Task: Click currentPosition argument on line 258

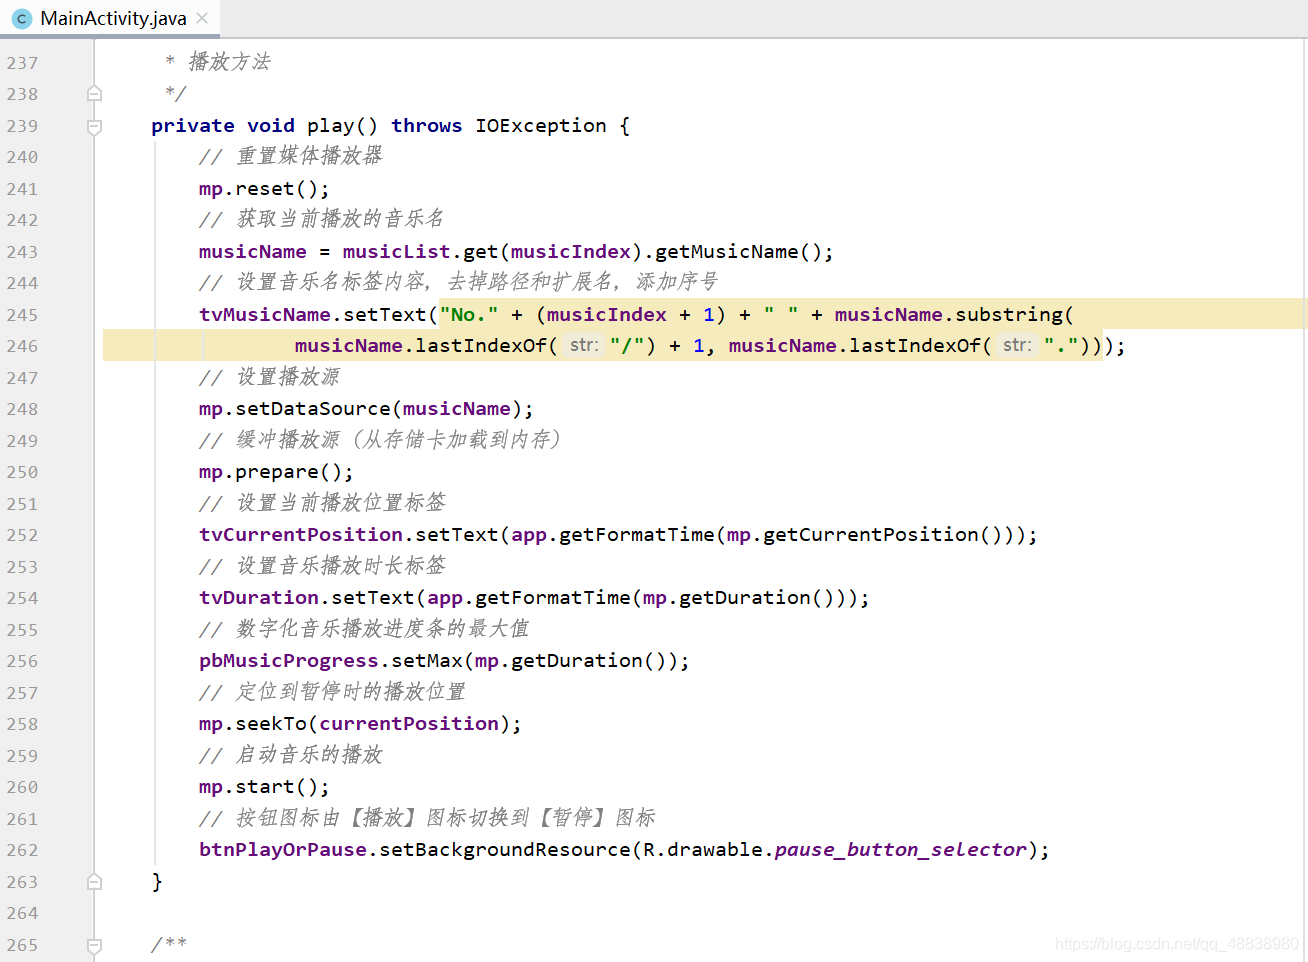Action: click(x=409, y=724)
